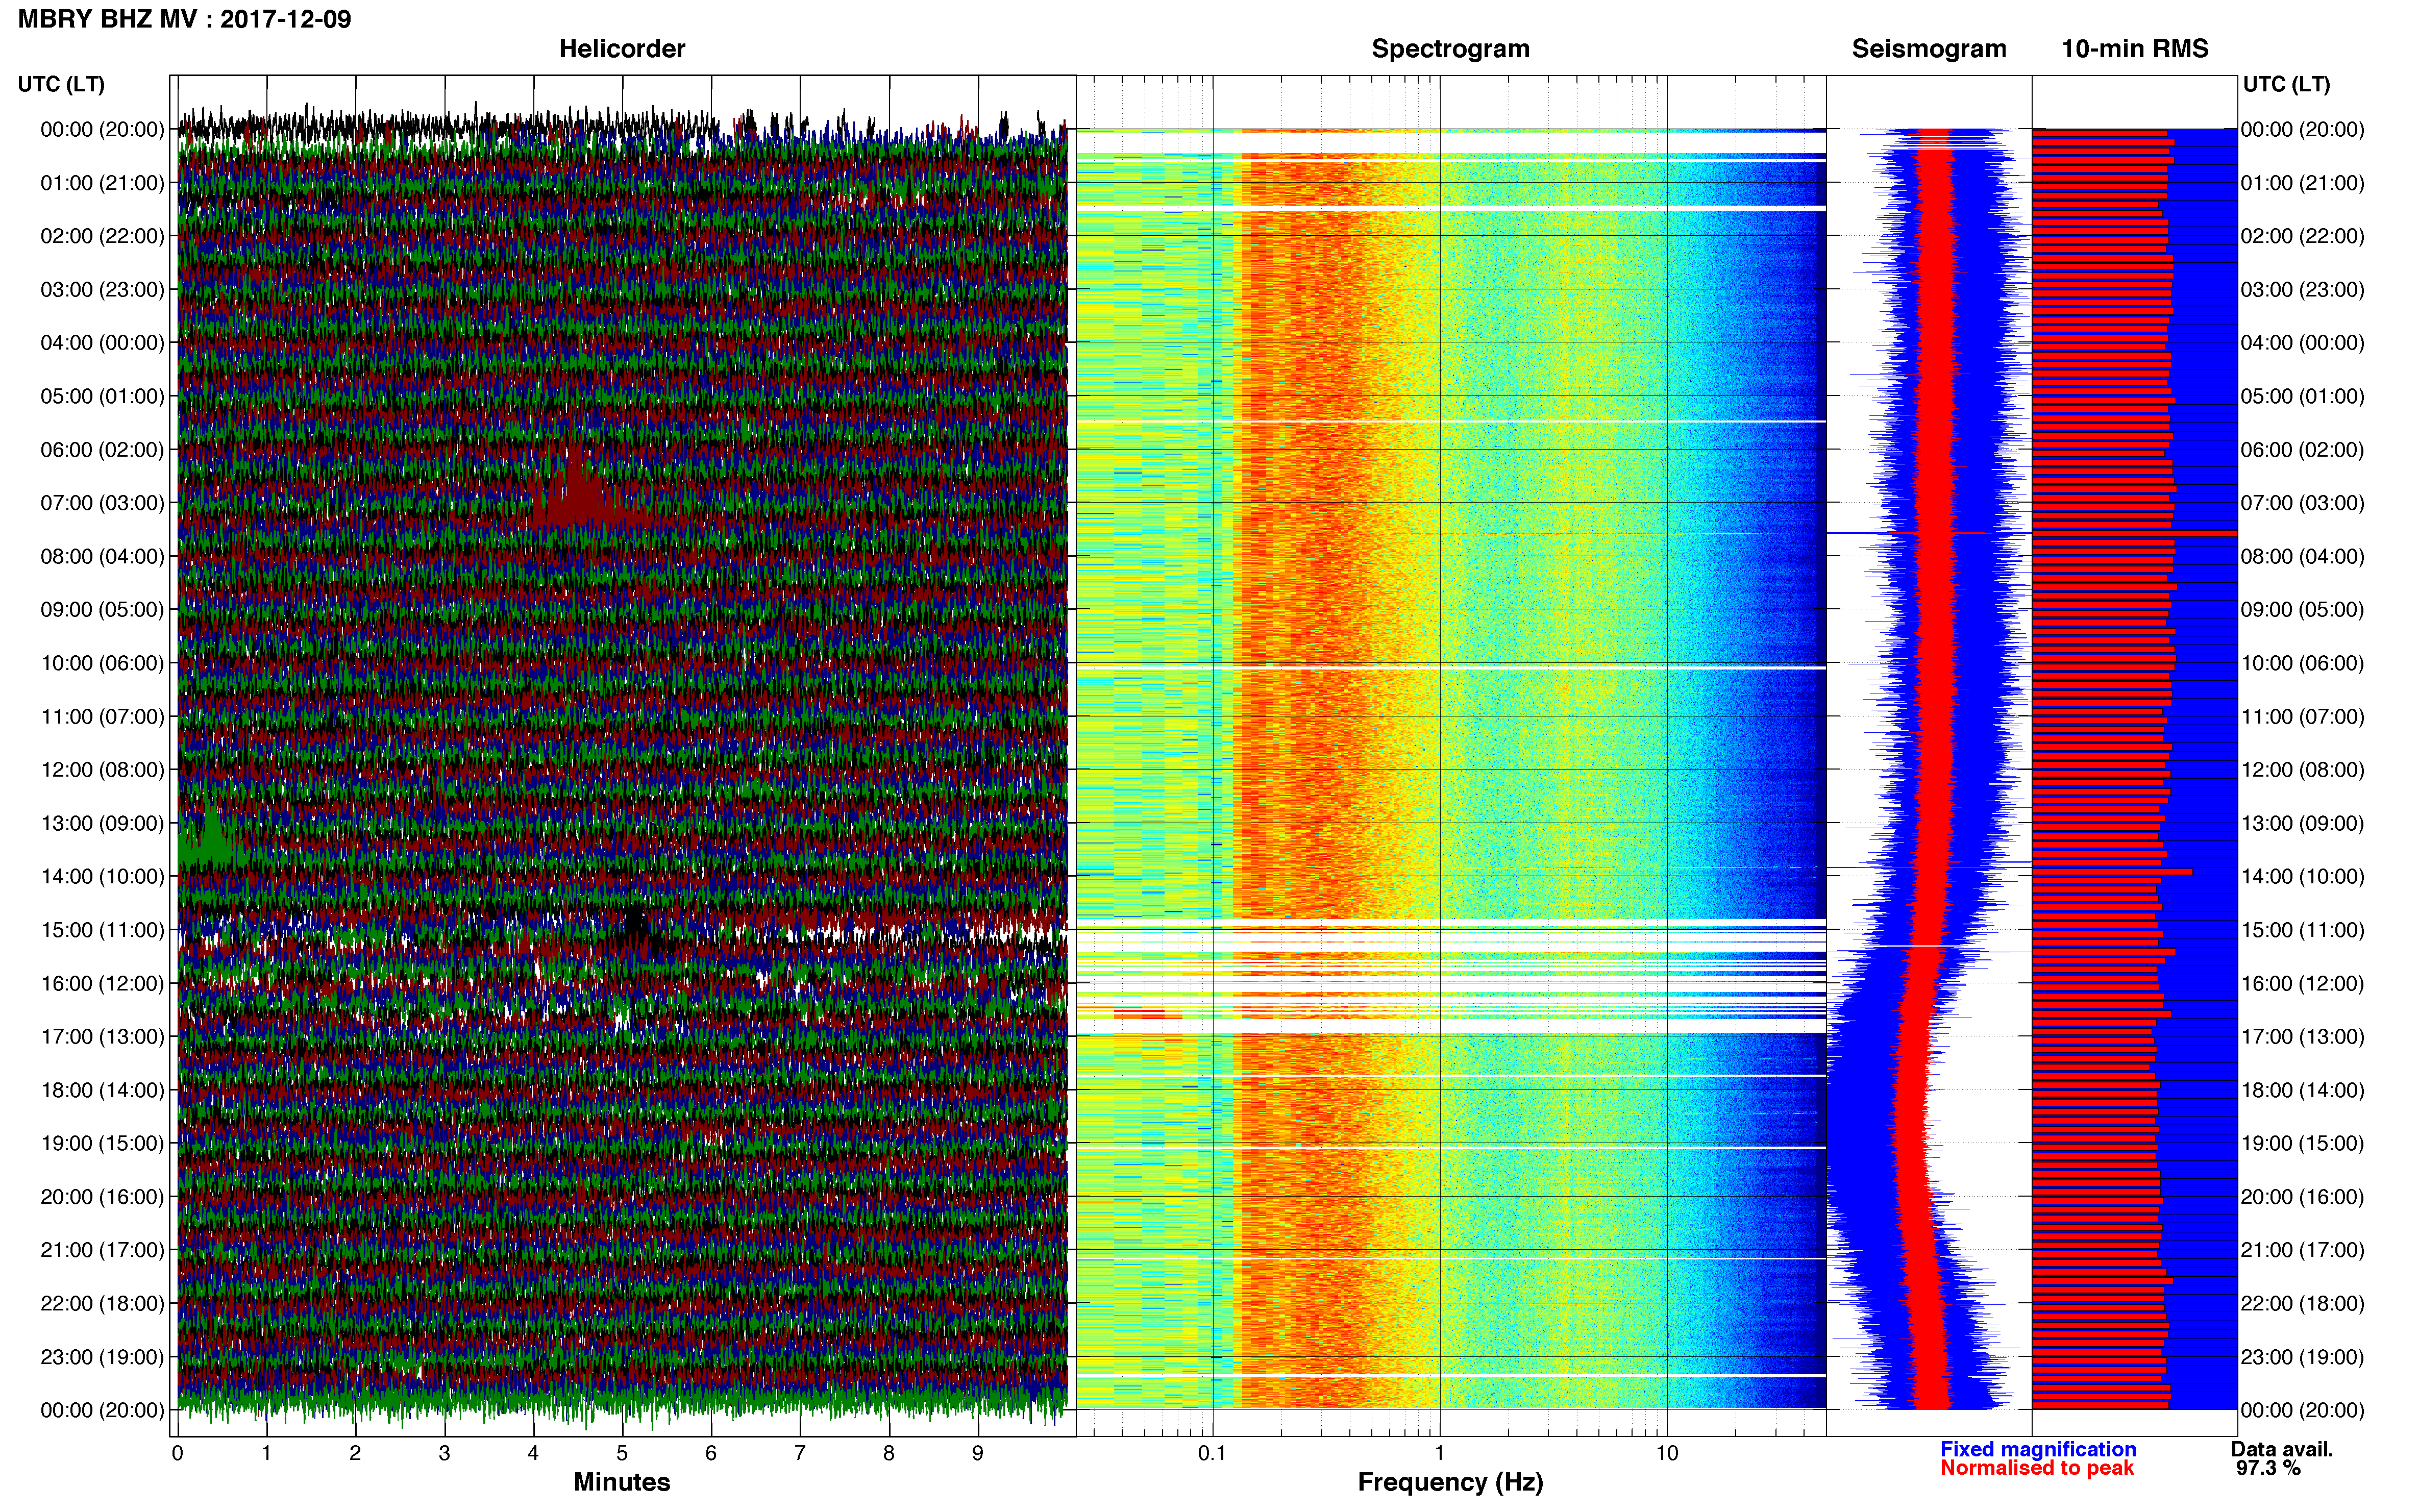Click the "UTC (LT)" label above the right time axis
2419x1512 pixels.
click(x=2286, y=84)
